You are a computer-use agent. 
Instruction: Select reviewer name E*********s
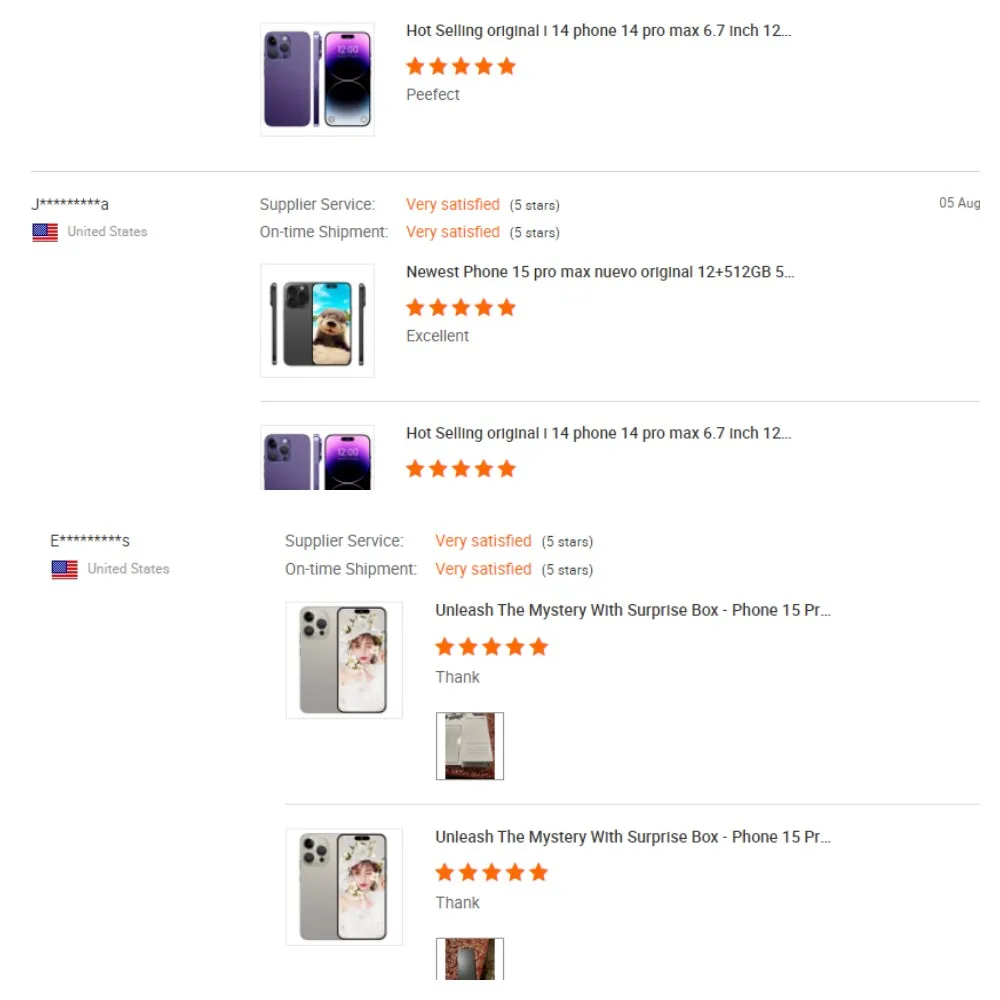pyautogui.click(x=90, y=541)
